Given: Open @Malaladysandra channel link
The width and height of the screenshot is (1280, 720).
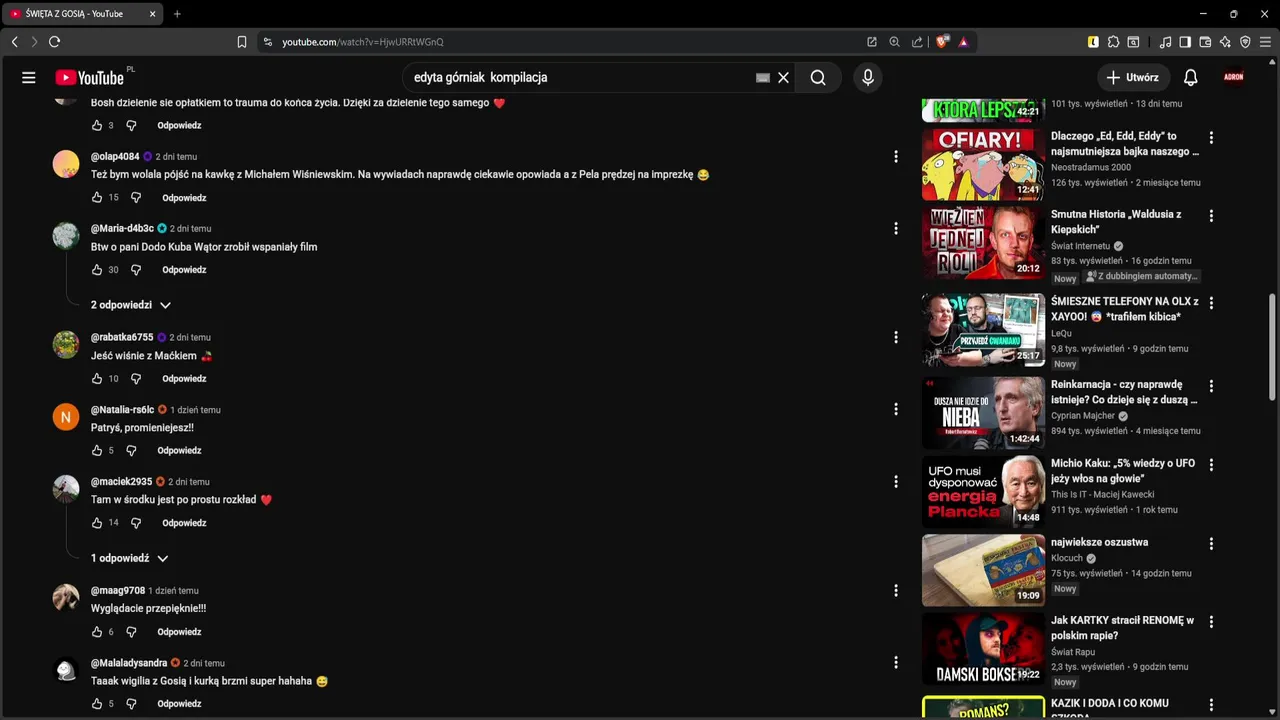Looking at the screenshot, I should click(129, 663).
